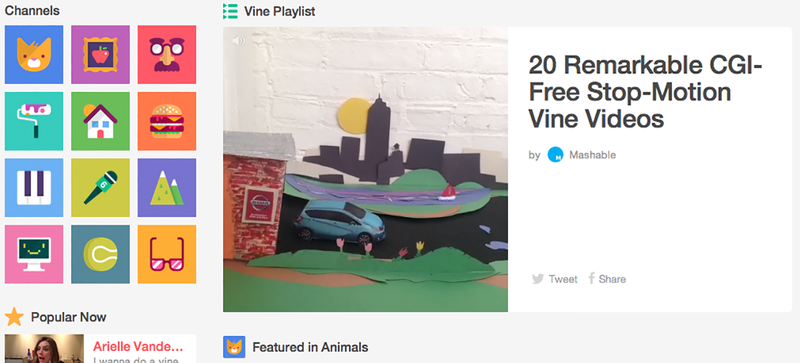The height and width of the screenshot is (363, 800).
Task: Select the smiling computer channel tile
Action: 34,254
